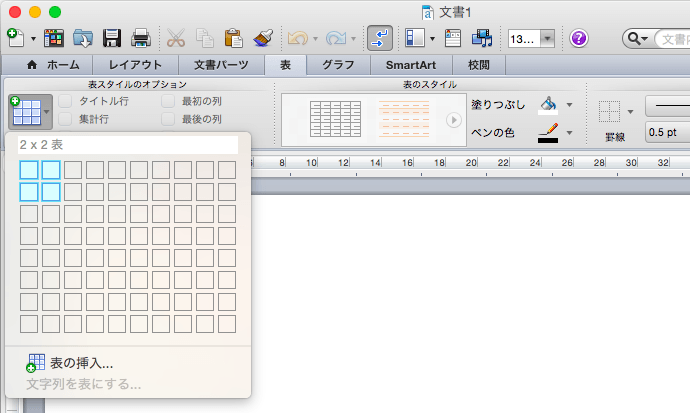Open the 0.5 pt line weight selector
The width and height of the screenshot is (690, 413).
click(668, 132)
